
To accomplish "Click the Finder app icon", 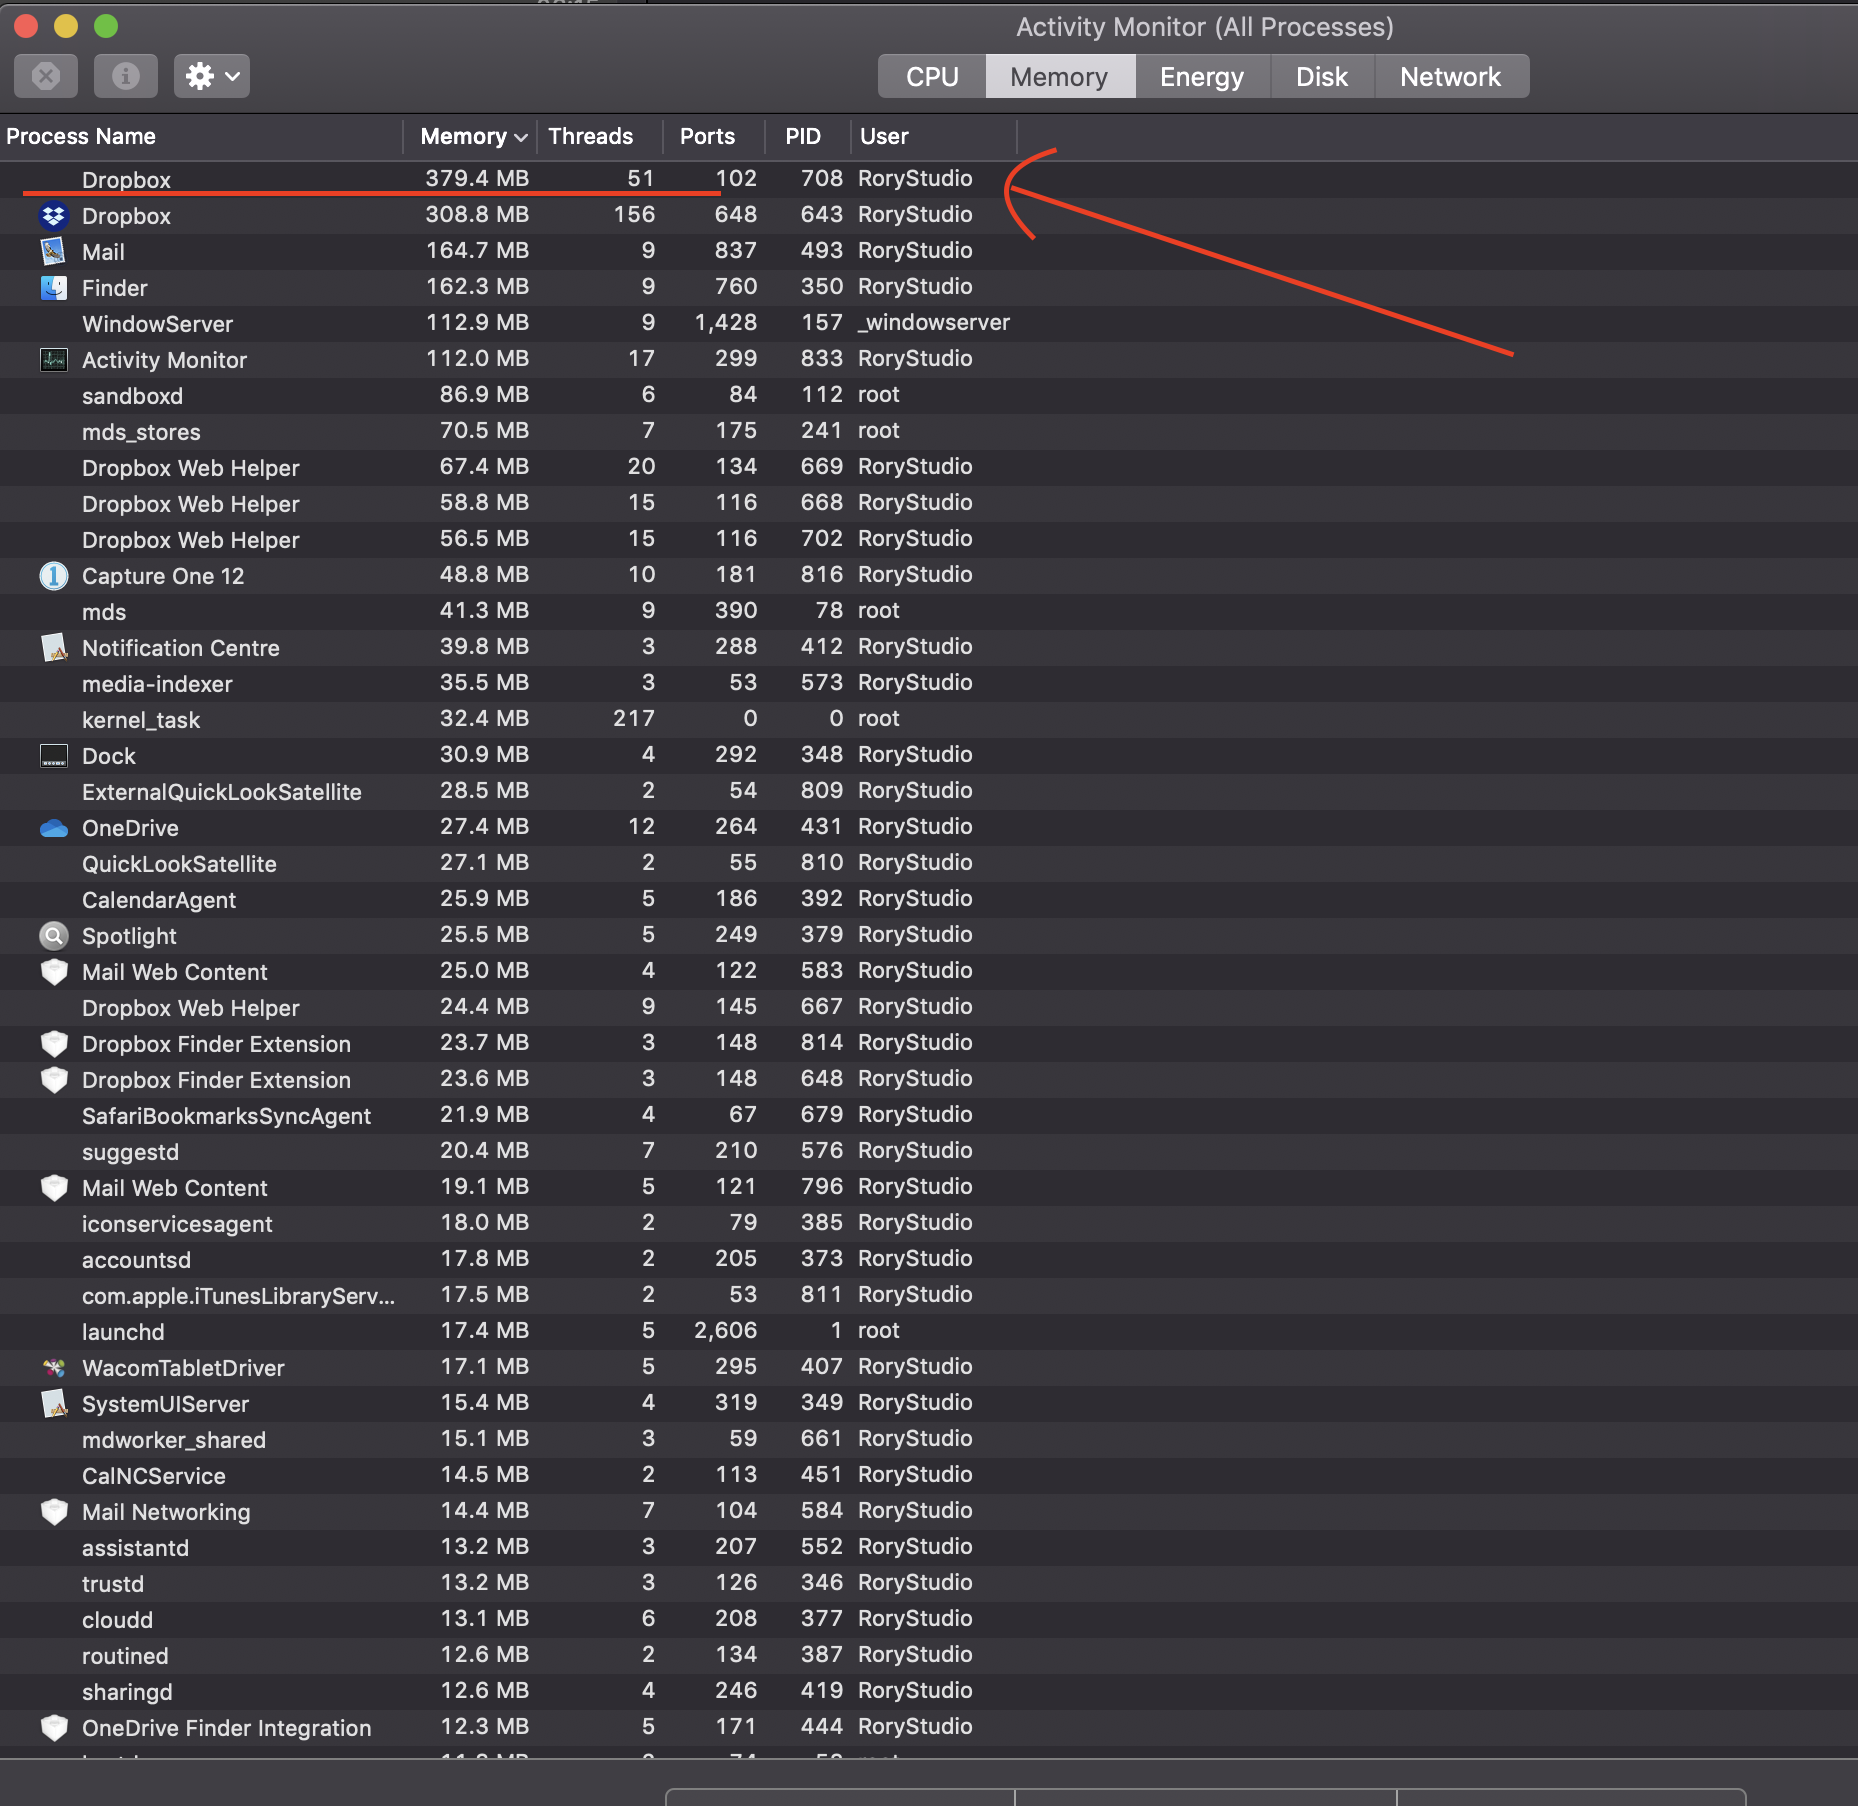I will pyautogui.click(x=53, y=287).
